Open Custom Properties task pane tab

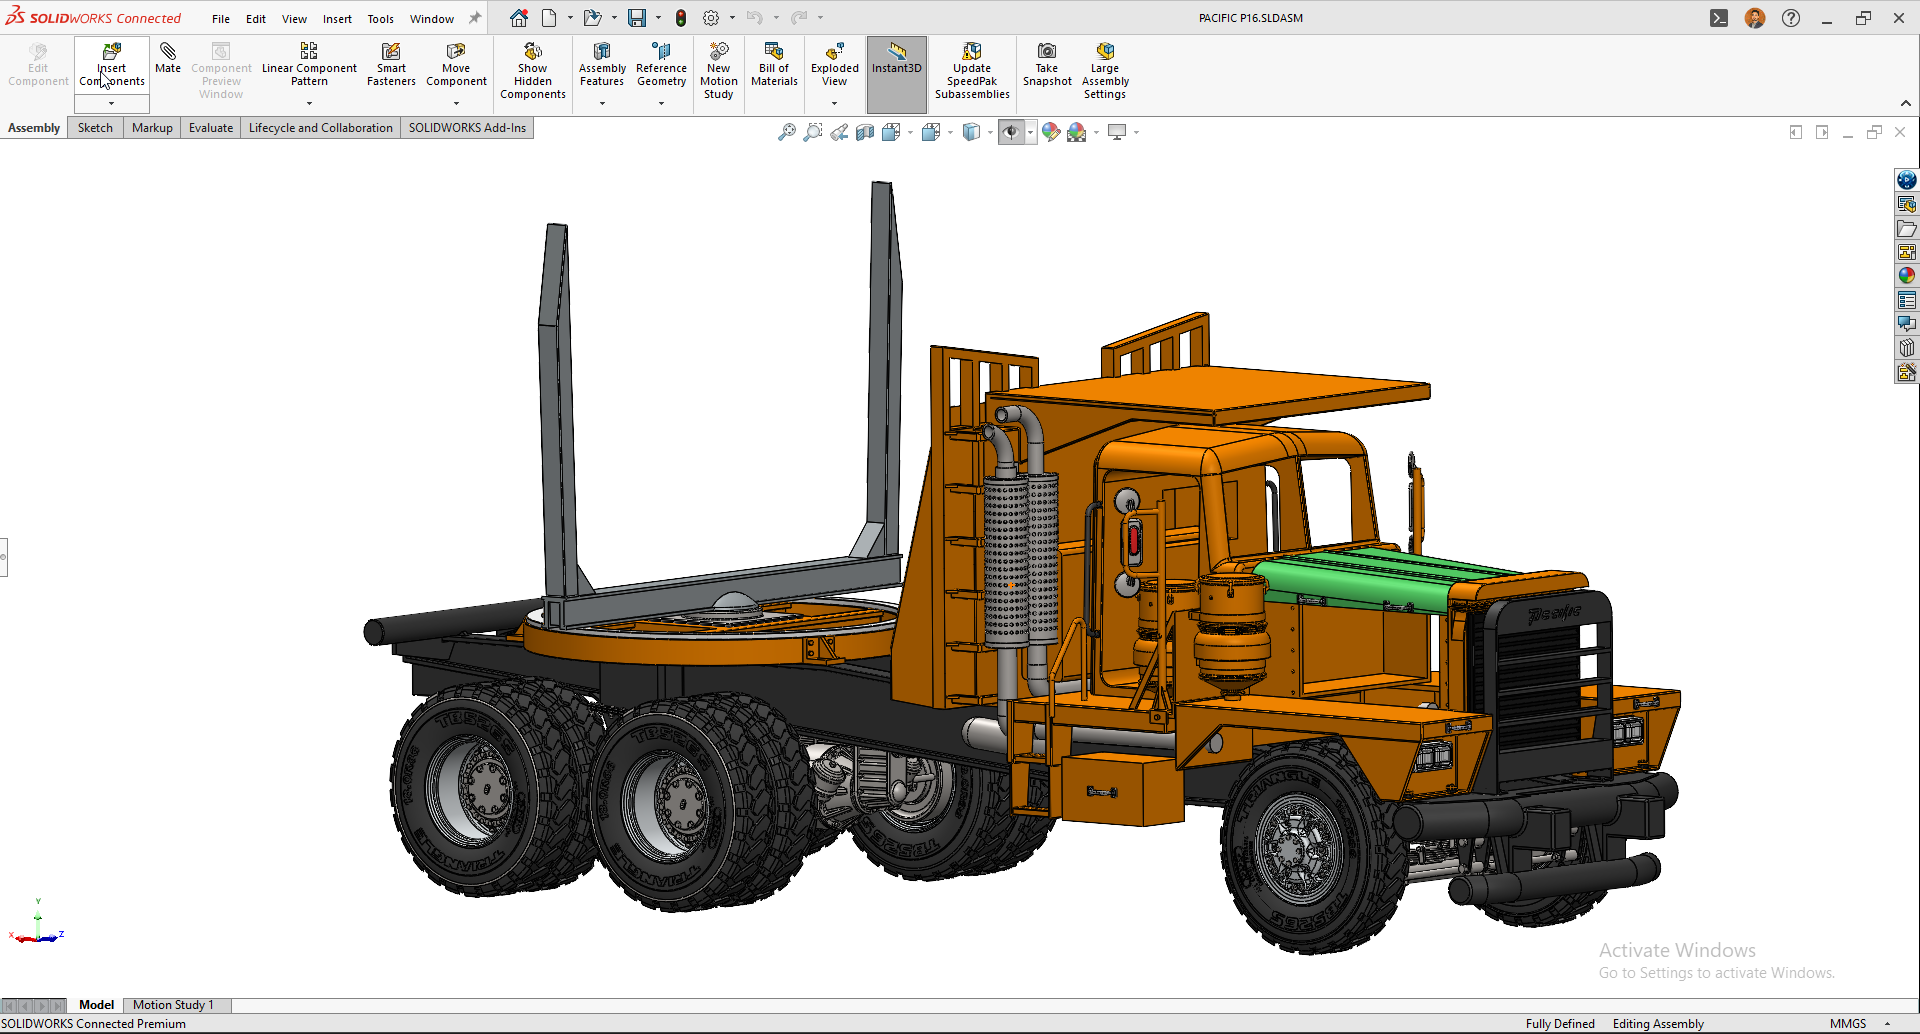pos(1907,300)
